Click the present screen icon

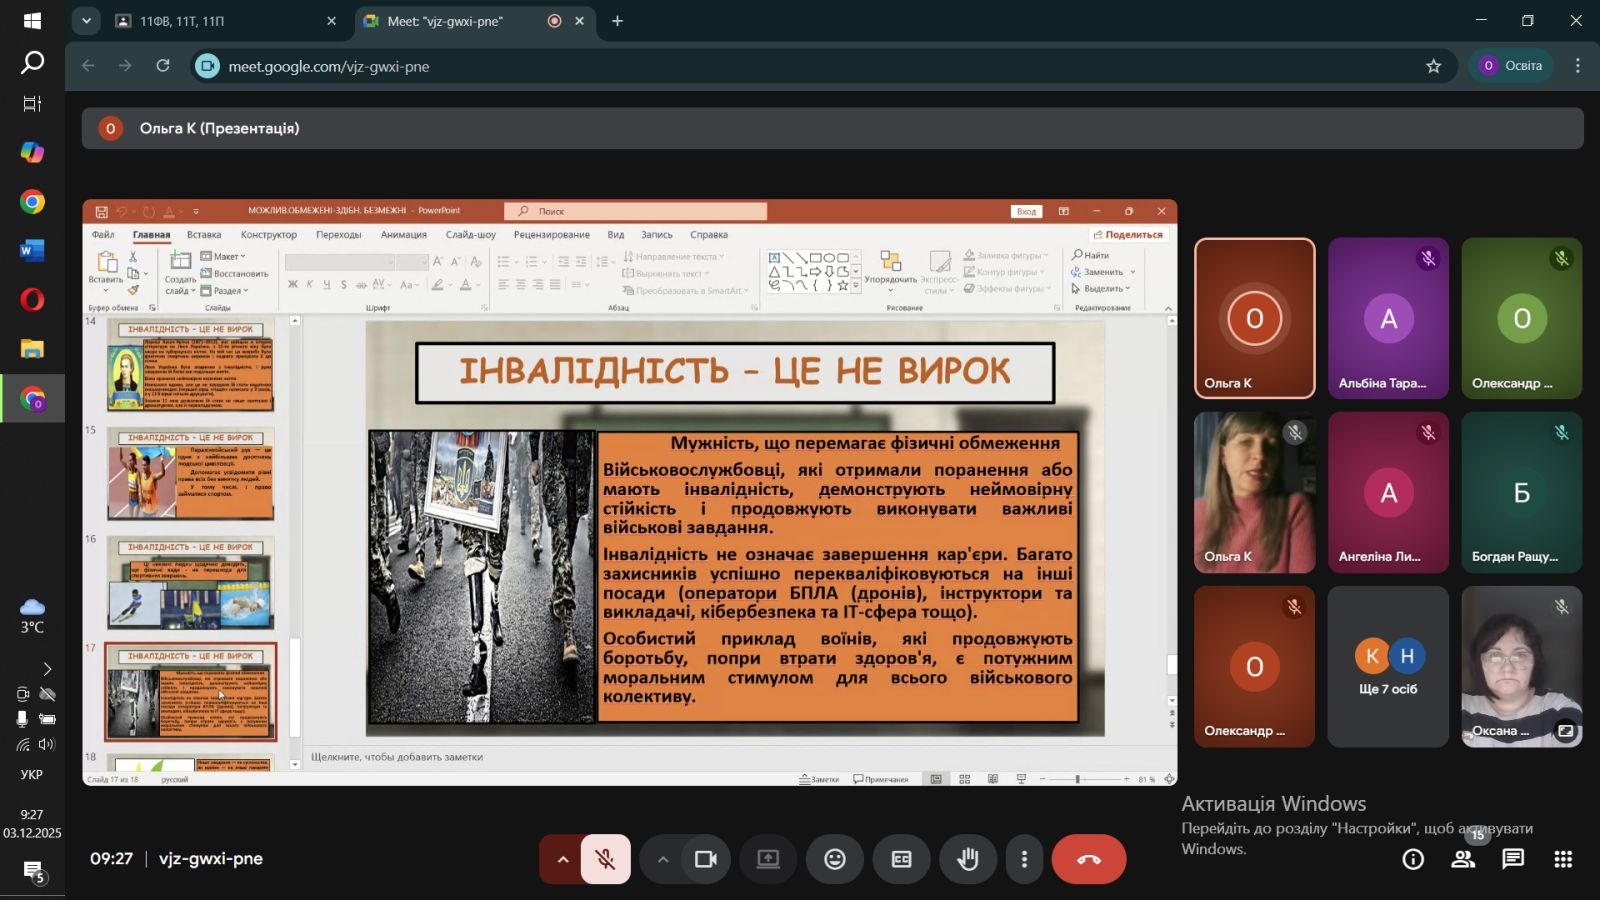(x=768, y=859)
